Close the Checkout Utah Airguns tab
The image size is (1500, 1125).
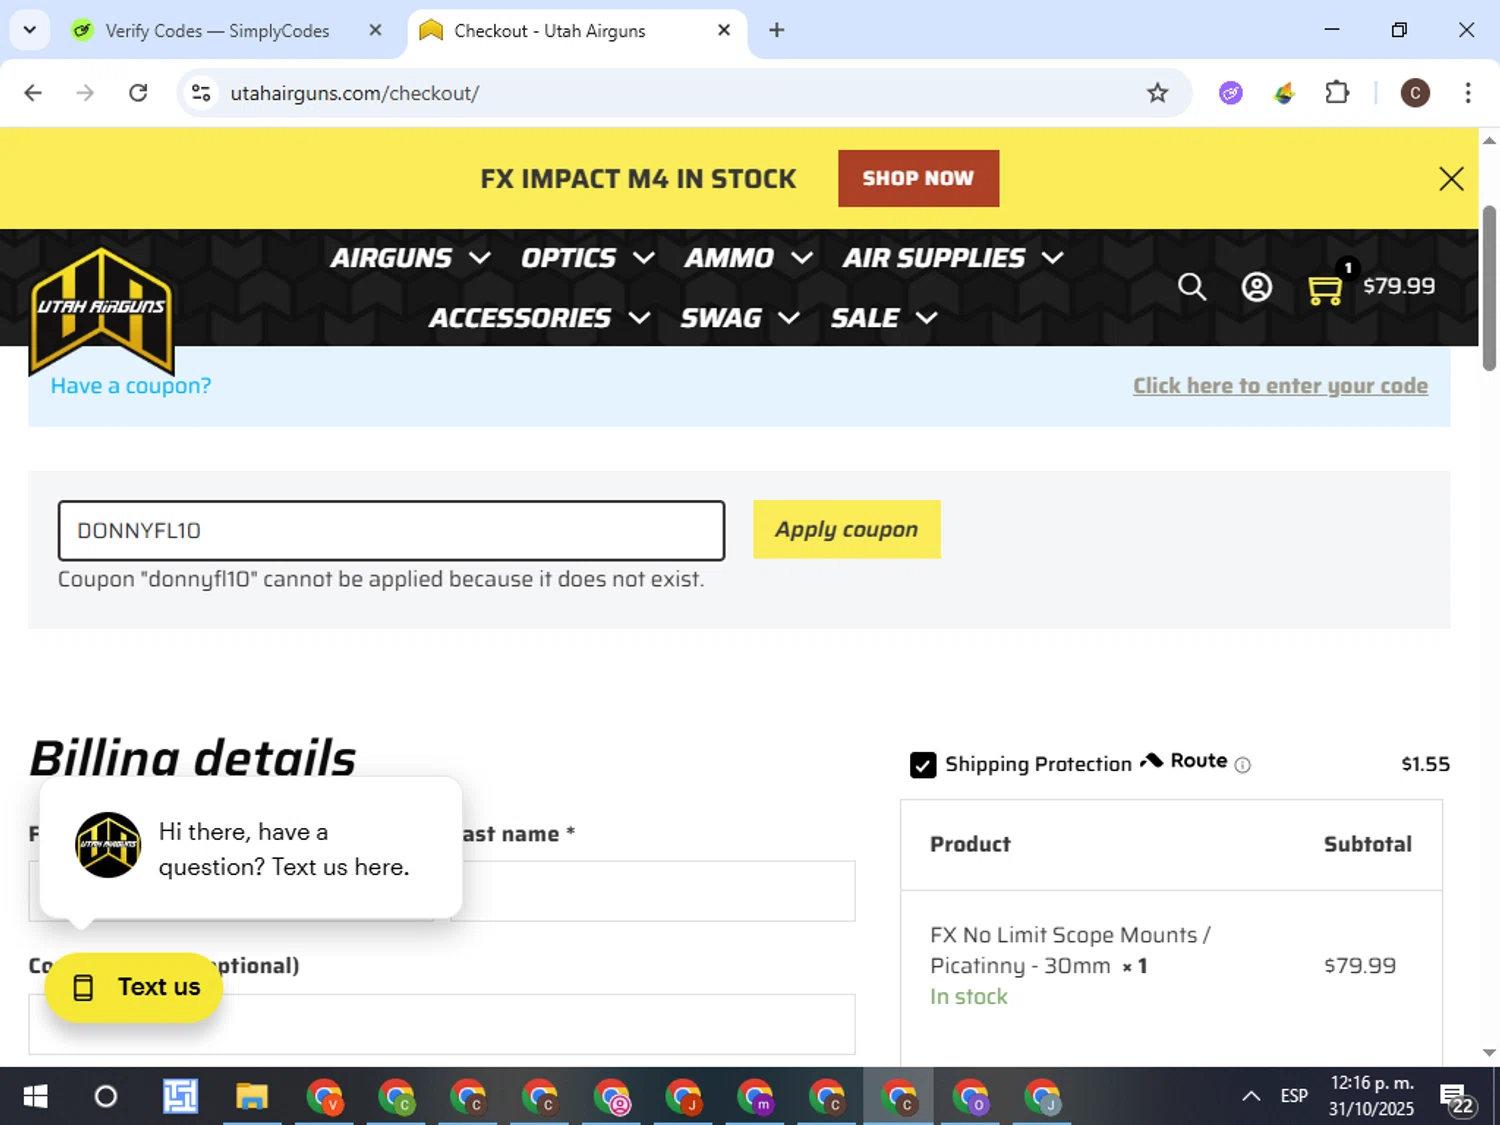(x=724, y=30)
